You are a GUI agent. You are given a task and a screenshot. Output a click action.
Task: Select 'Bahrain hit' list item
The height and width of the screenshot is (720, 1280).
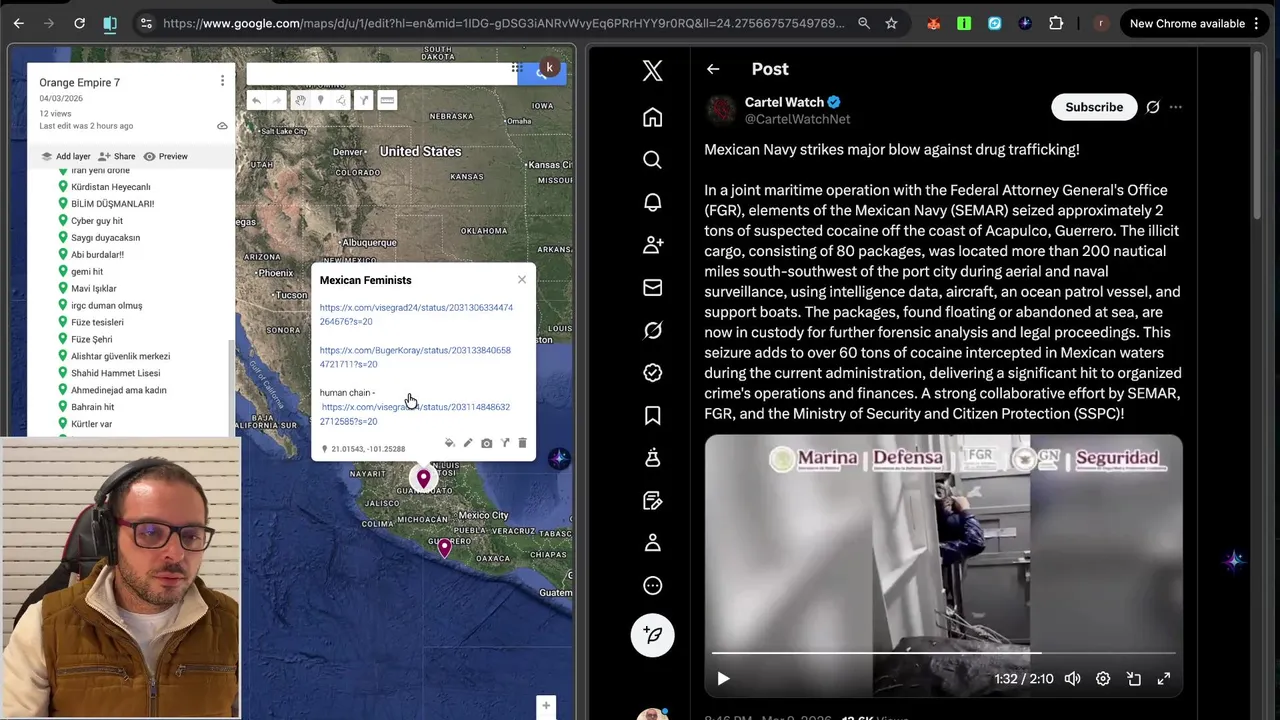92,407
